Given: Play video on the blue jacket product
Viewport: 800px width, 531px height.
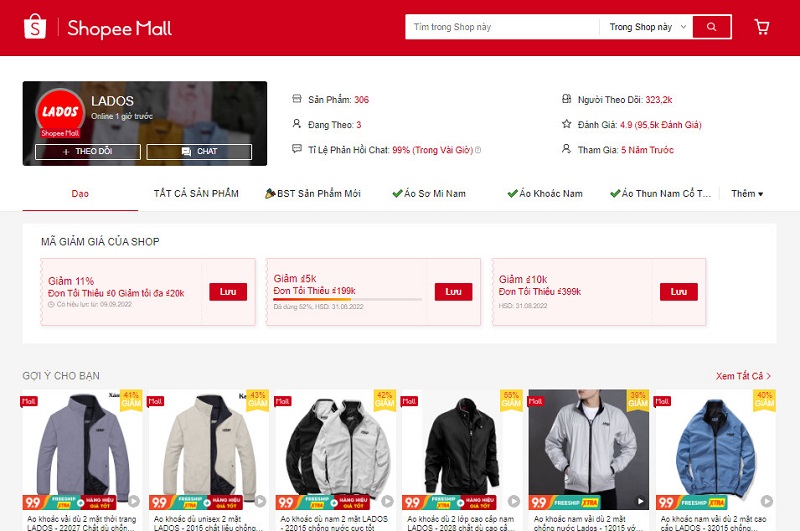Looking at the screenshot, I should (766, 501).
